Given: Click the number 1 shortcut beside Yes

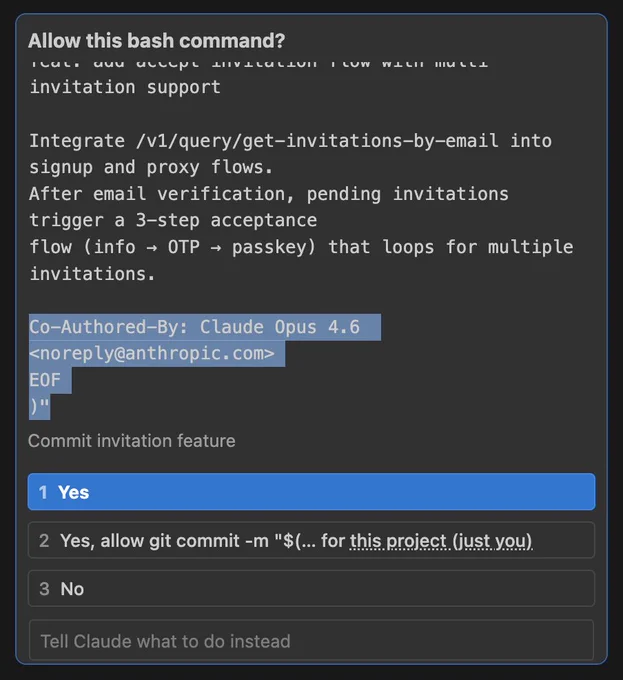Looking at the screenshot, I should tap(43, 492).
